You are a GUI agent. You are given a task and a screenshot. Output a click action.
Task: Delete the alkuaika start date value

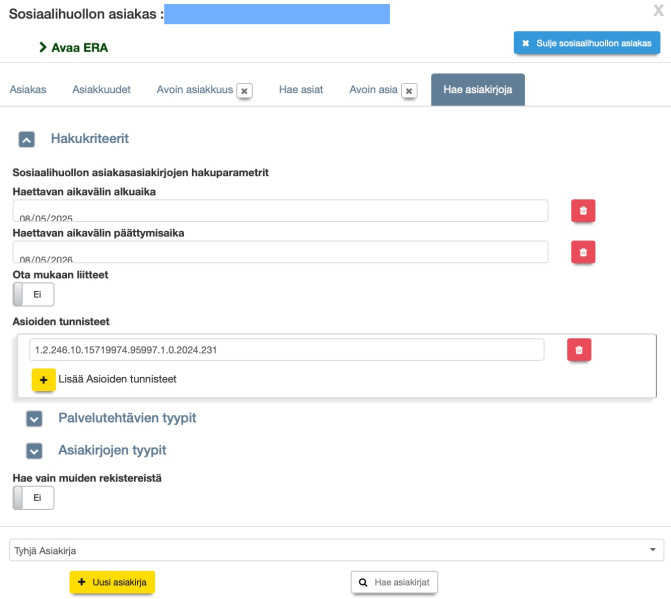click(583, 211)
